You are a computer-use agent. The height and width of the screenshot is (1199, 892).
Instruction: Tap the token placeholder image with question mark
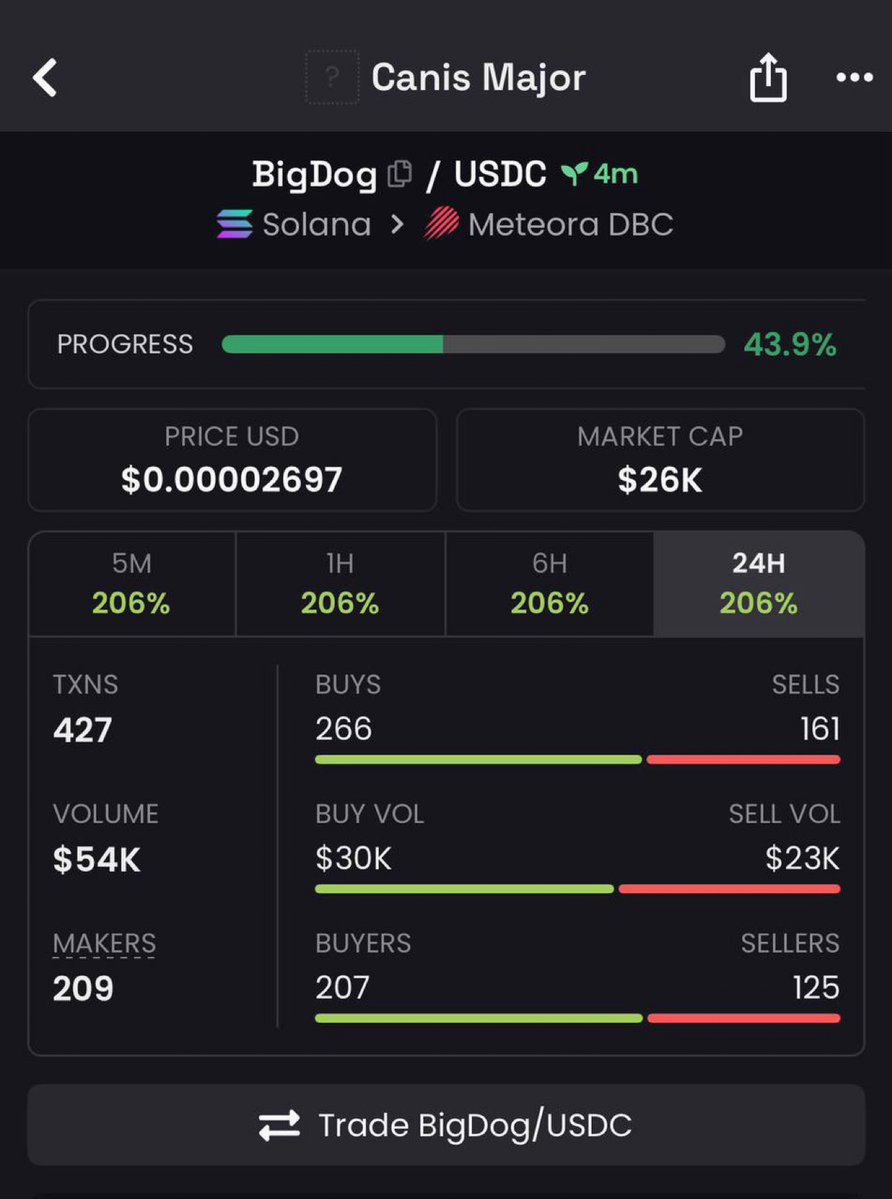click(332, 77)
